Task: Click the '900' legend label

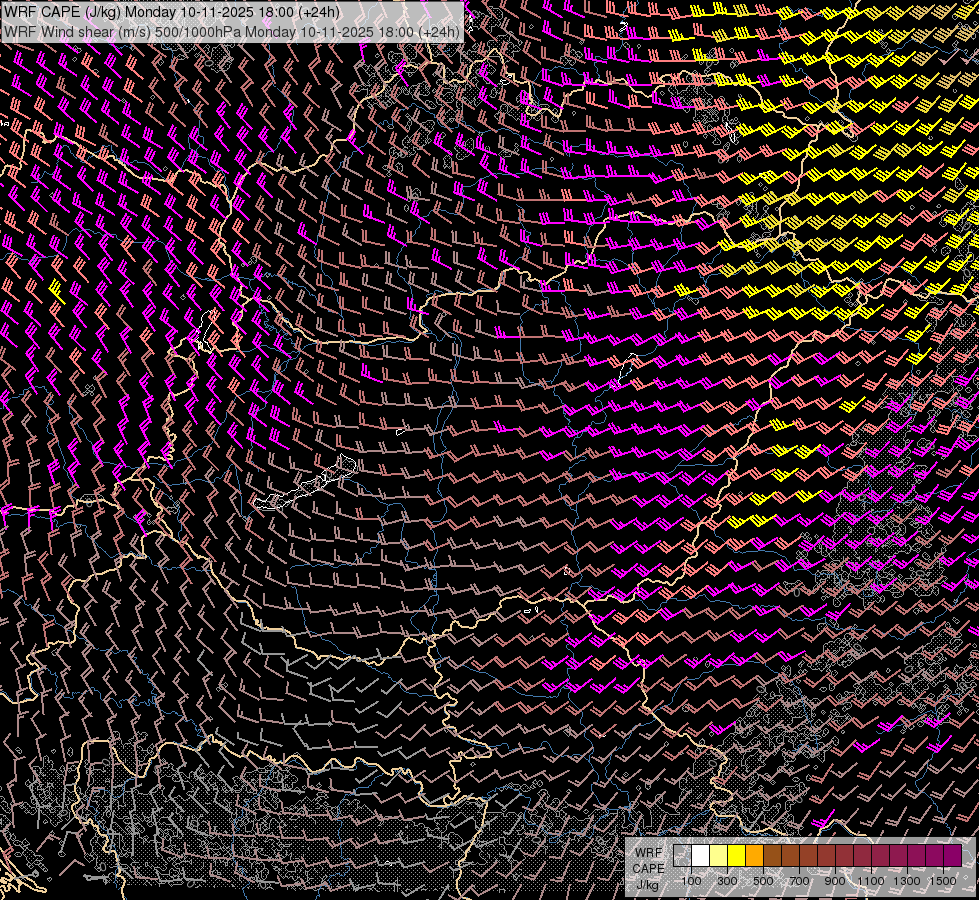Action: point(835,881)
